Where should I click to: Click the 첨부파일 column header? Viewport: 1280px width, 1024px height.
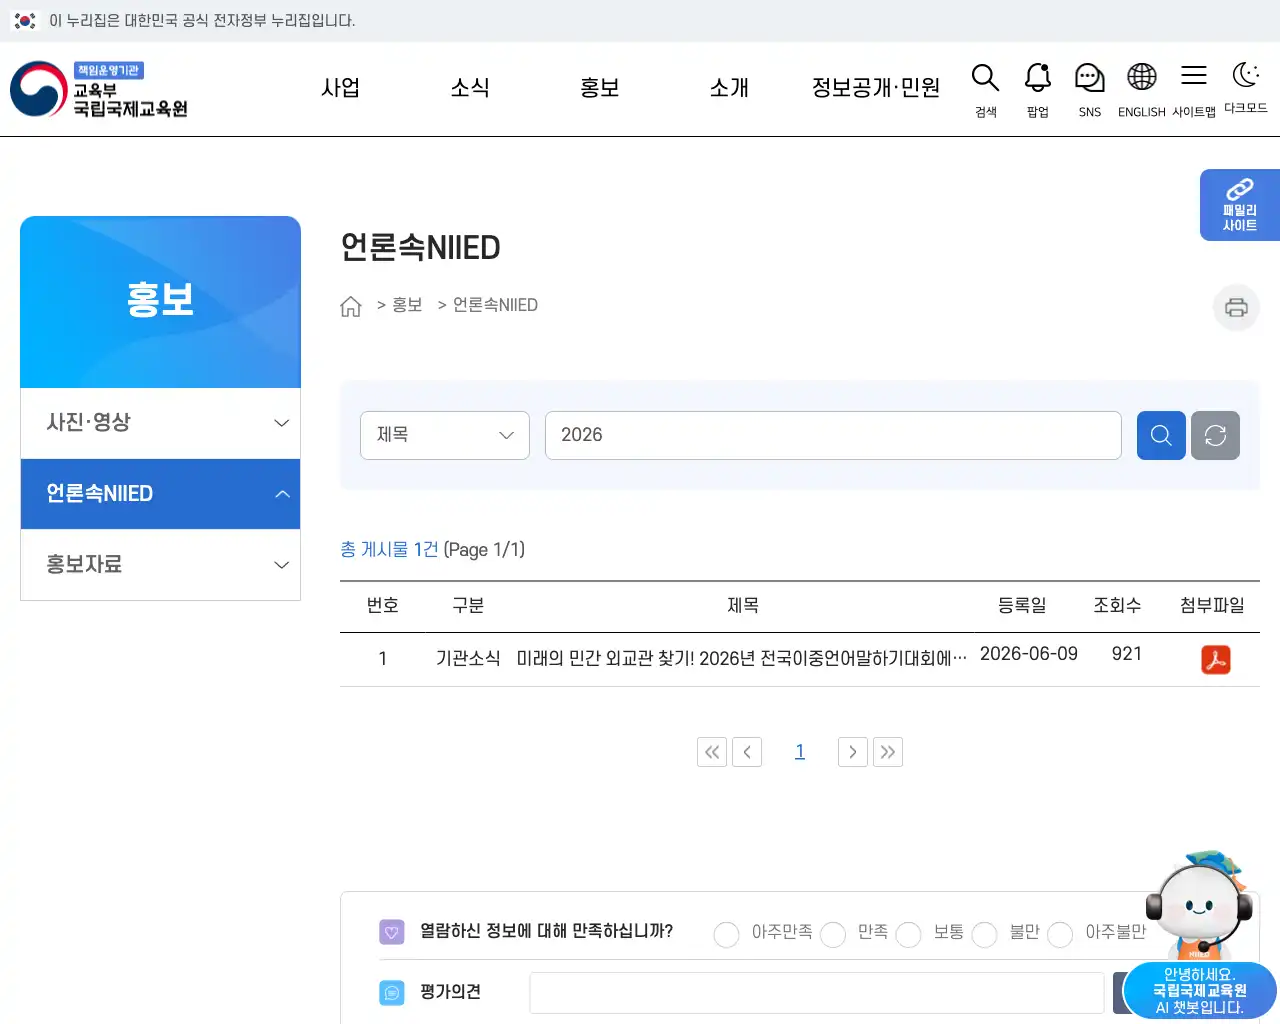1212,606
